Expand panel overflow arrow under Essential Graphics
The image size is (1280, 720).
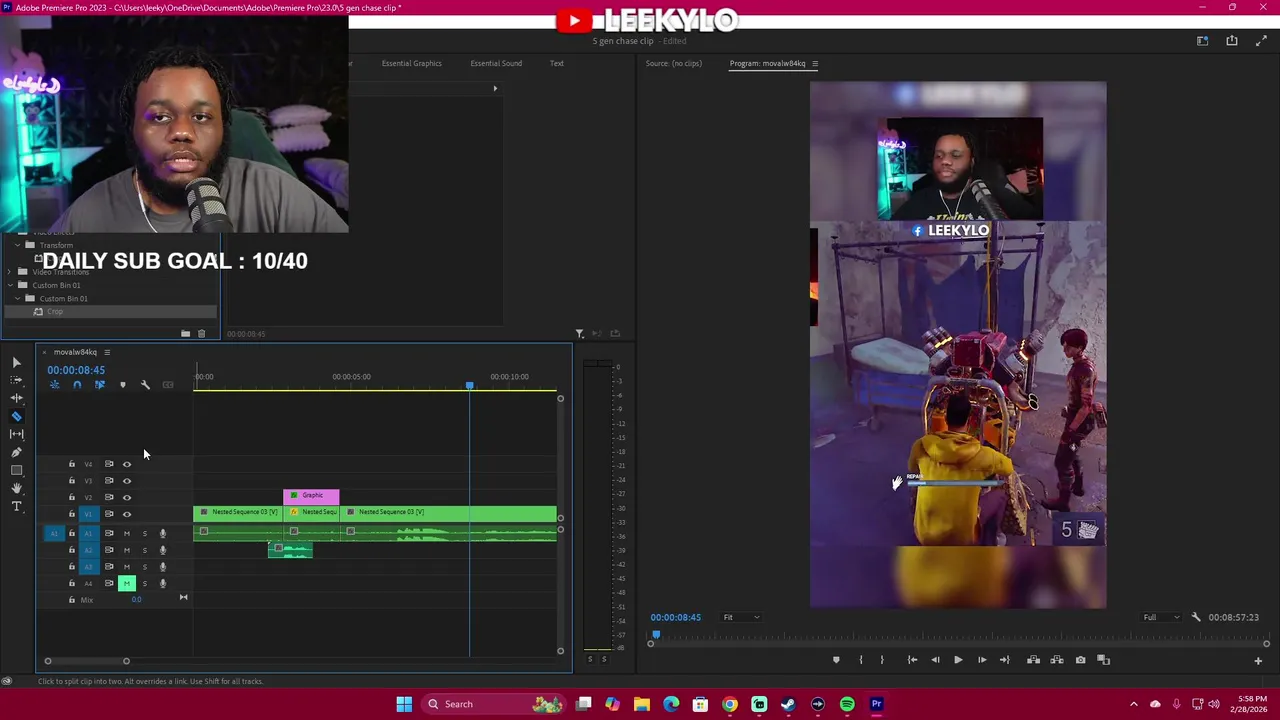coord(494,88)
